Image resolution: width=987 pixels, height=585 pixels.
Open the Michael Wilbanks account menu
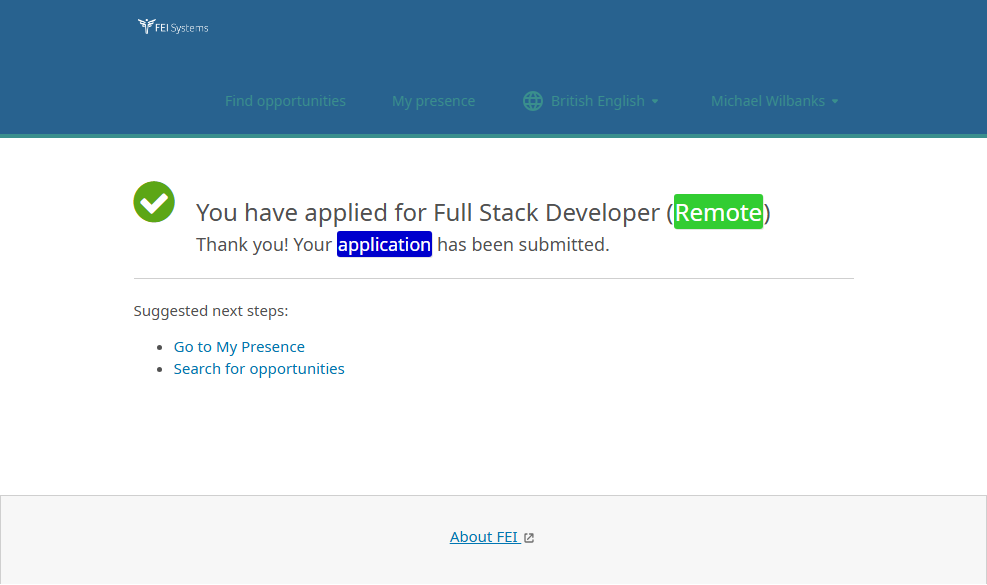tap(767, 101)
